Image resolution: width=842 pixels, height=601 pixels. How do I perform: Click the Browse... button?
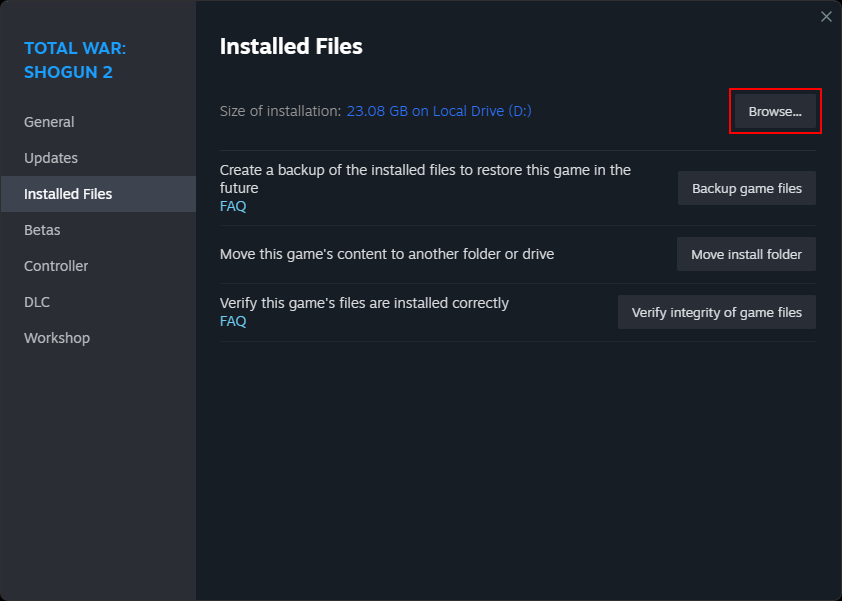click(x=775, y=111)
